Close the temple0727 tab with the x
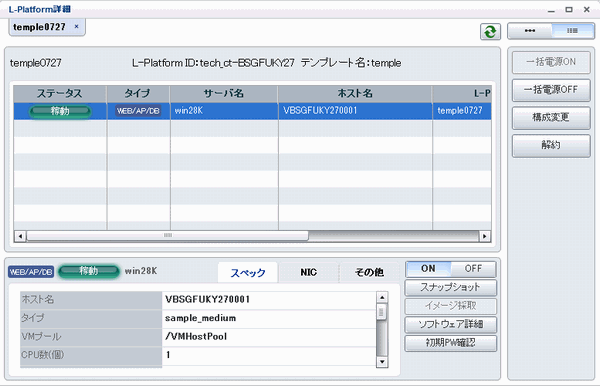Viewport: 600px width, 386px height. point(77,26)
